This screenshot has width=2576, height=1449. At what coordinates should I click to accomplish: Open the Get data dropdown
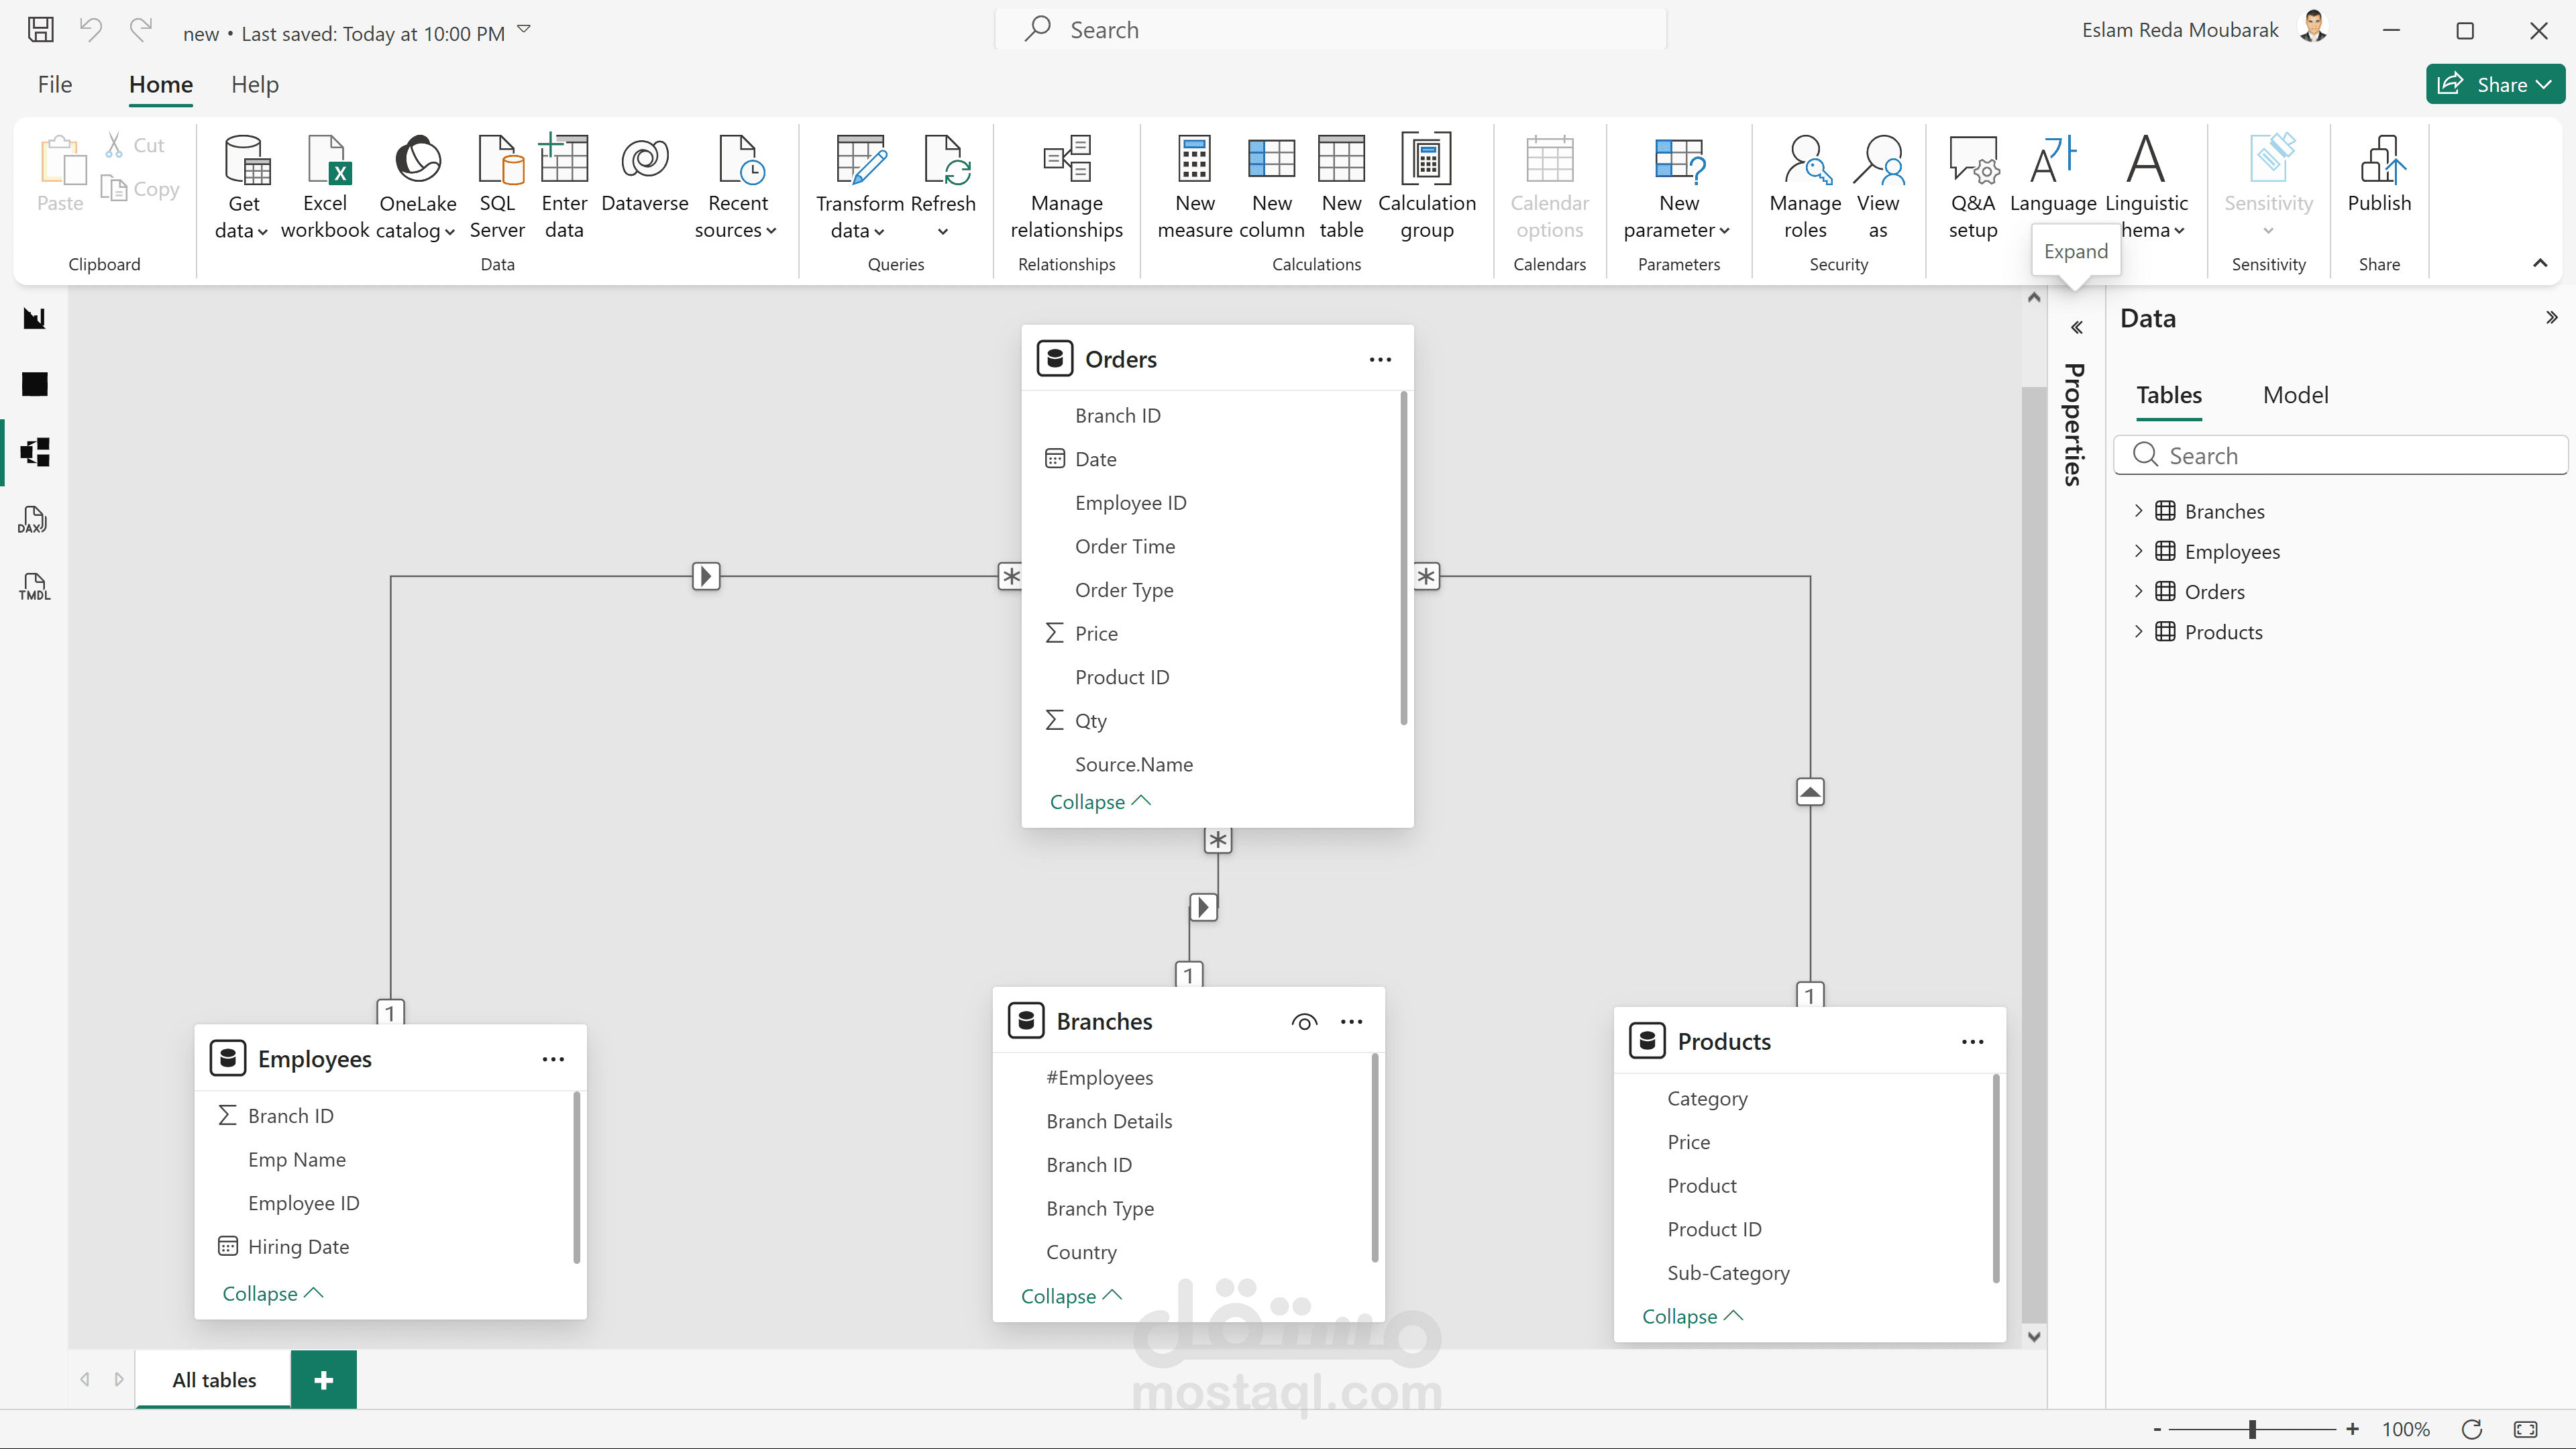coord(242,230)
